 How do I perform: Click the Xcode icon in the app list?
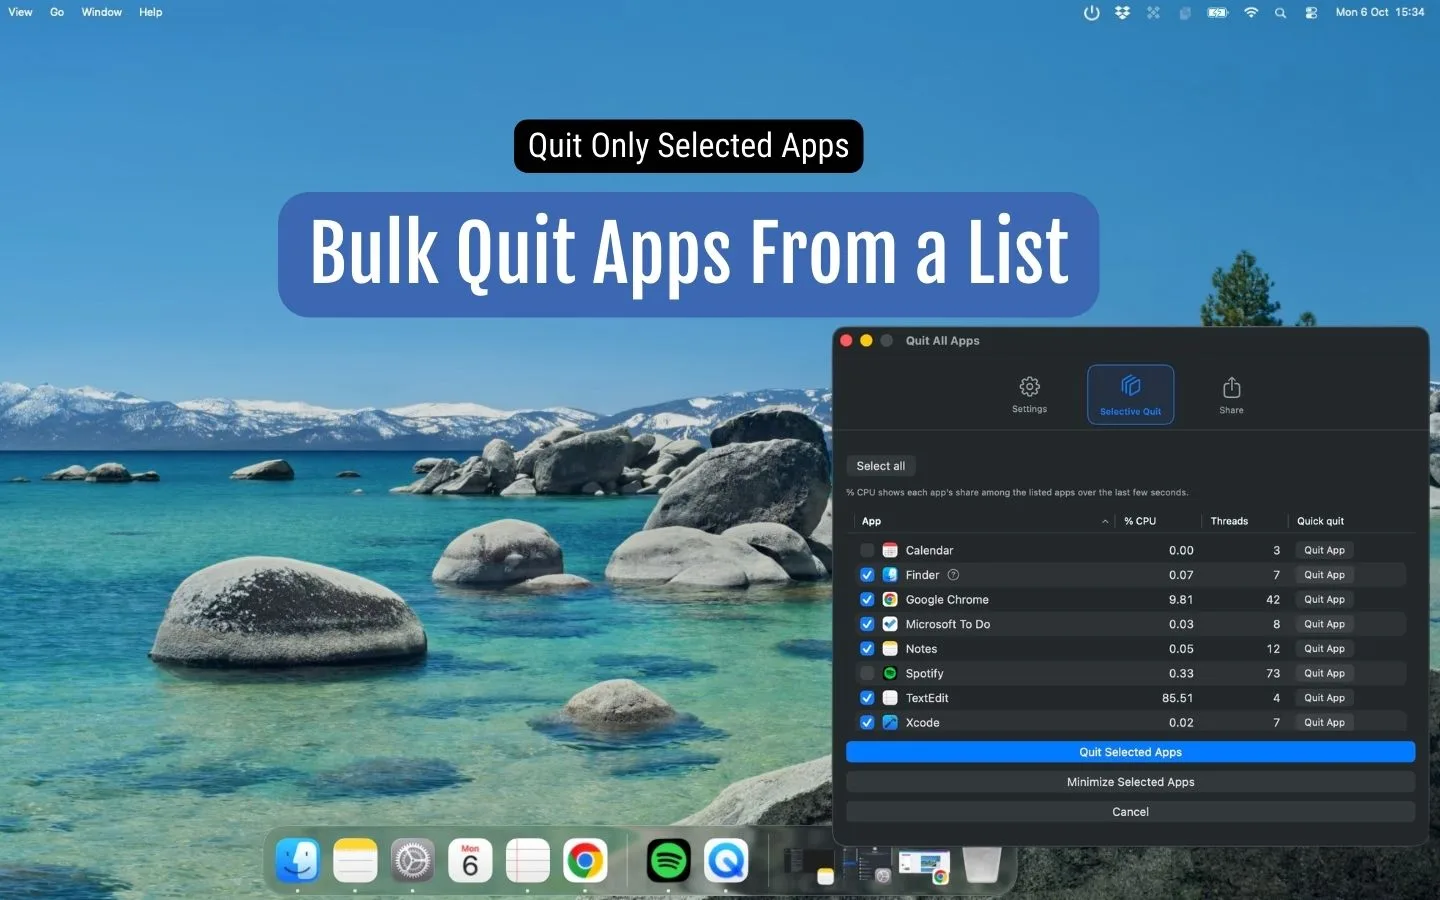(x=890, y=722)
